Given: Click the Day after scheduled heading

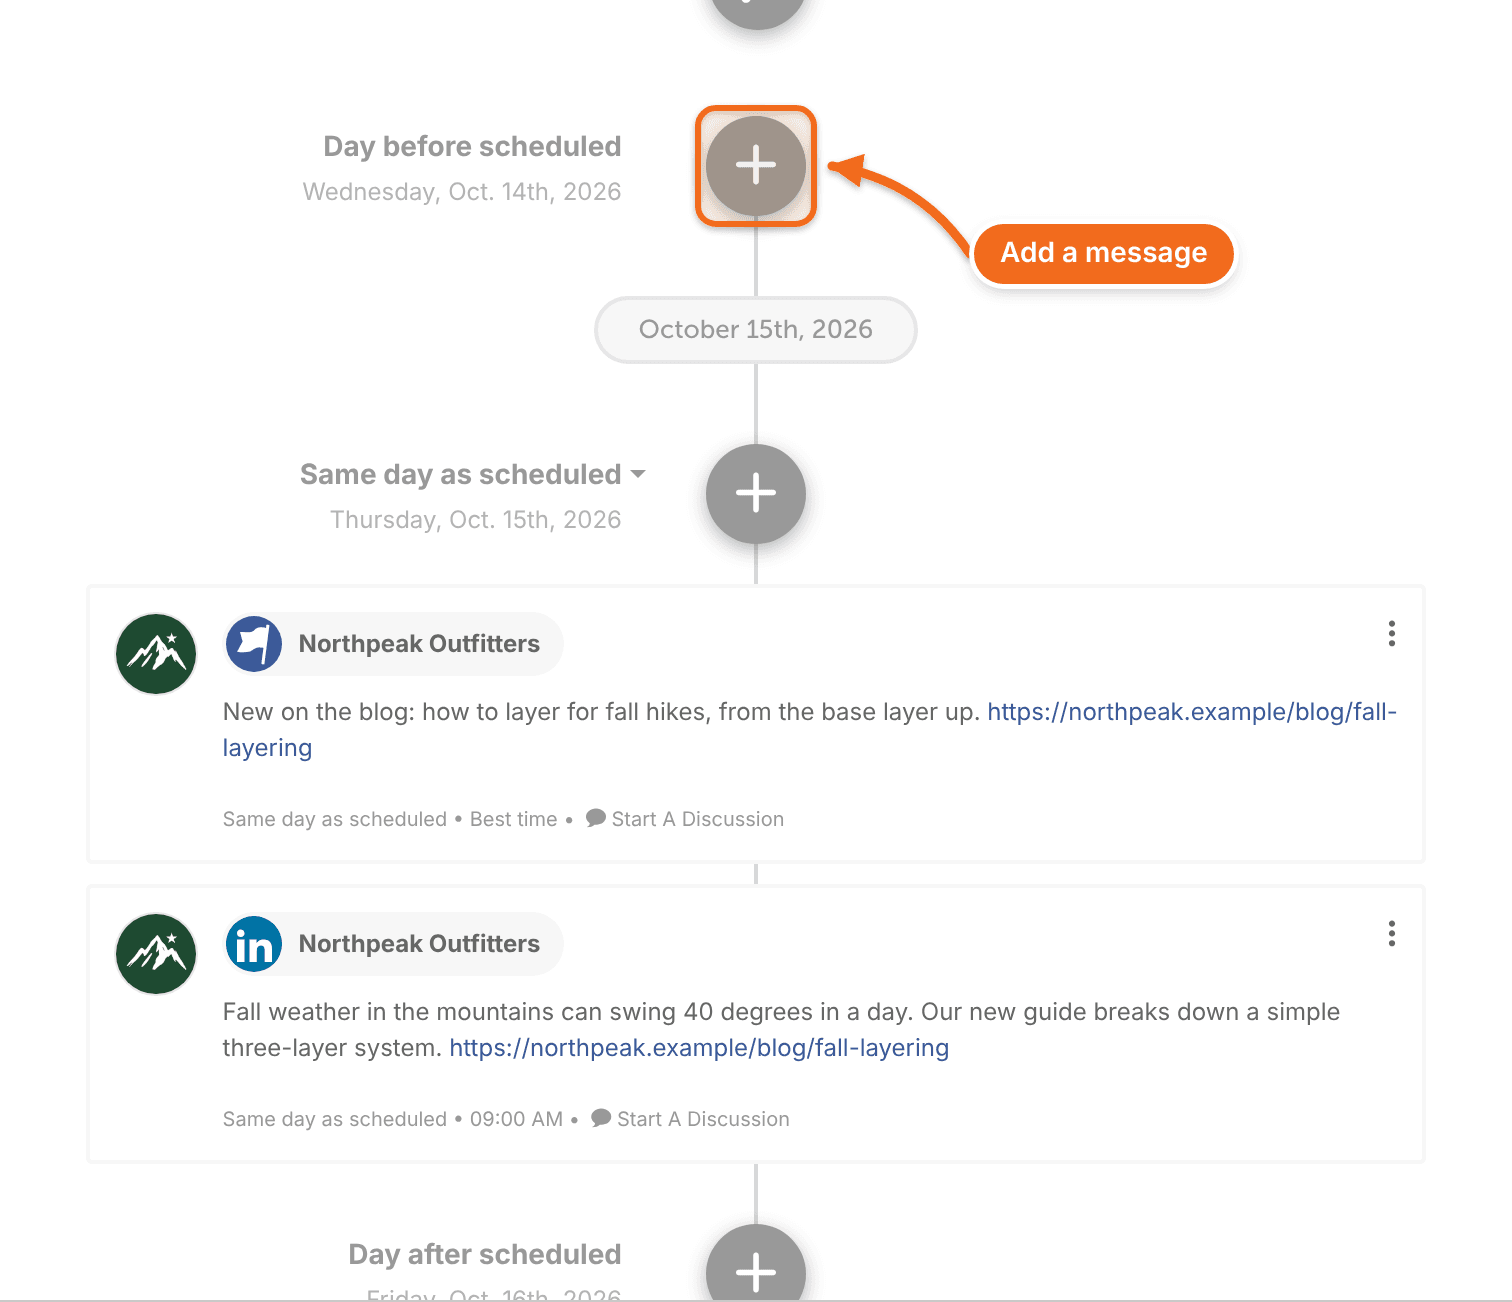Looking at the screenshot, I should click(485, 1254).
